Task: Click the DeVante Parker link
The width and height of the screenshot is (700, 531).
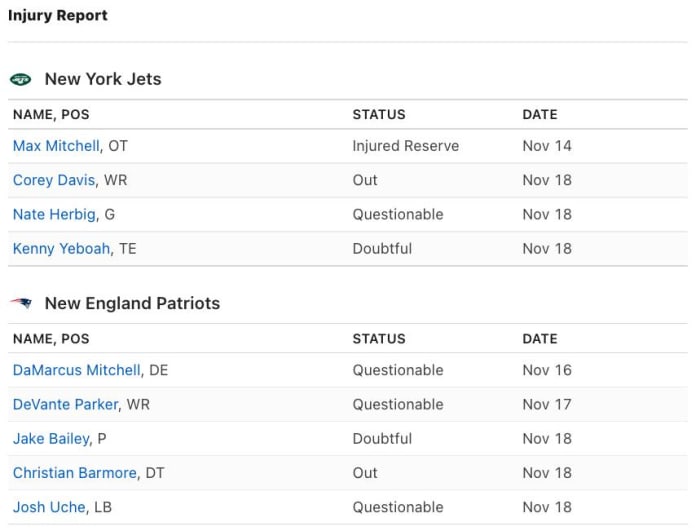Action: [65, 404]
